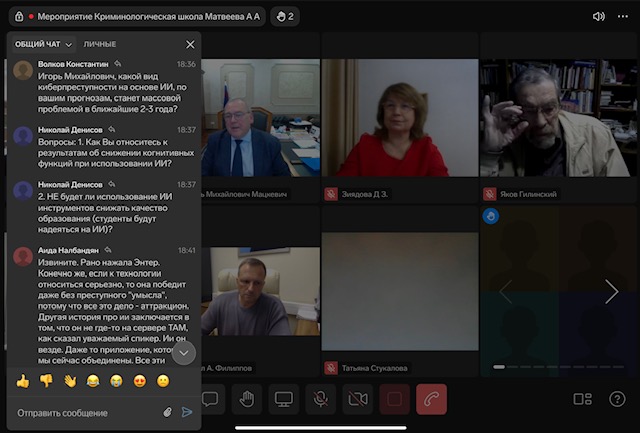Send the chat message with arrow icon
The width and height of the screenshot is (640, 433).
[x=187, y=411]
